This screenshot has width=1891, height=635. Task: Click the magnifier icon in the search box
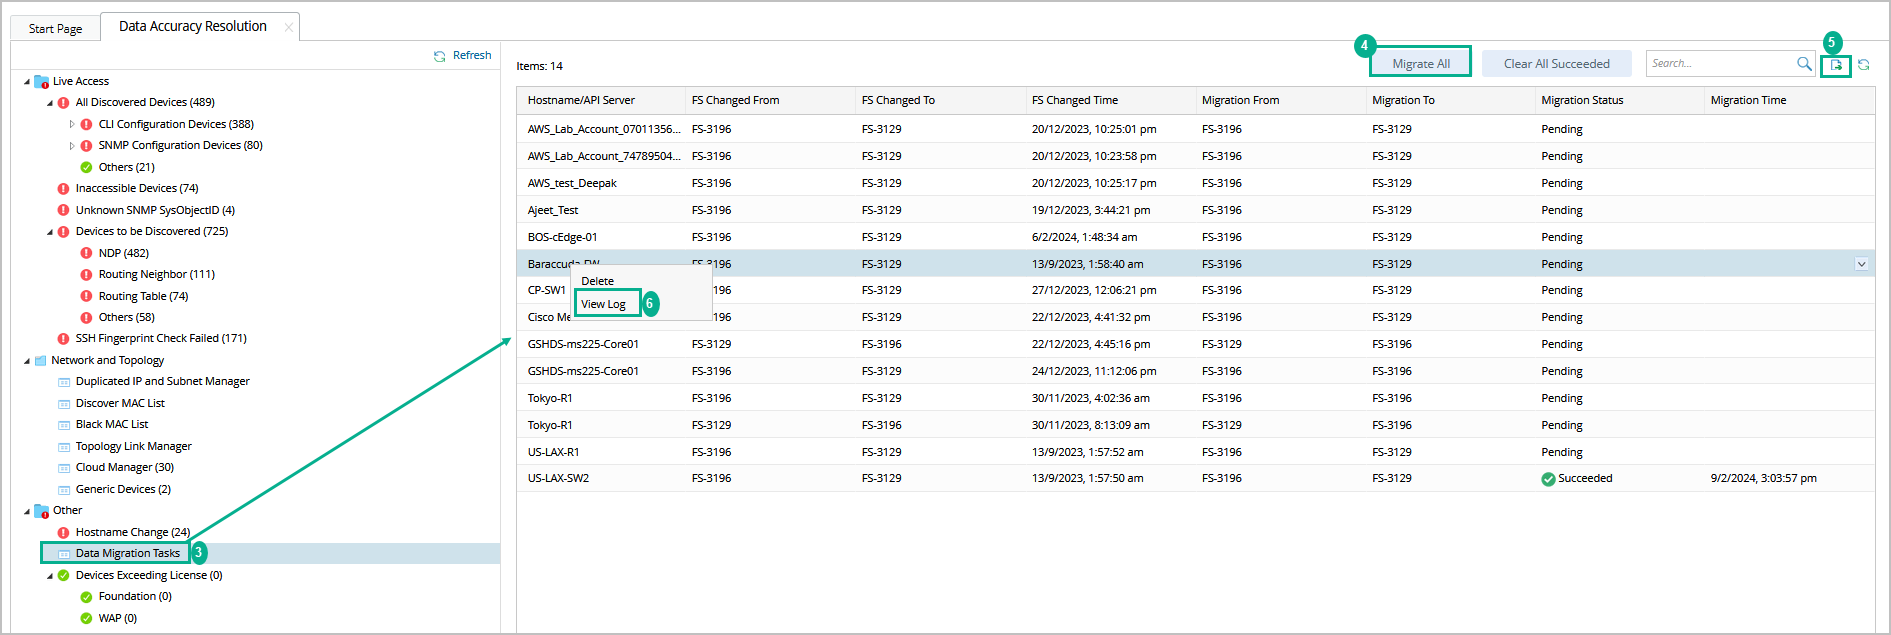1804,64
